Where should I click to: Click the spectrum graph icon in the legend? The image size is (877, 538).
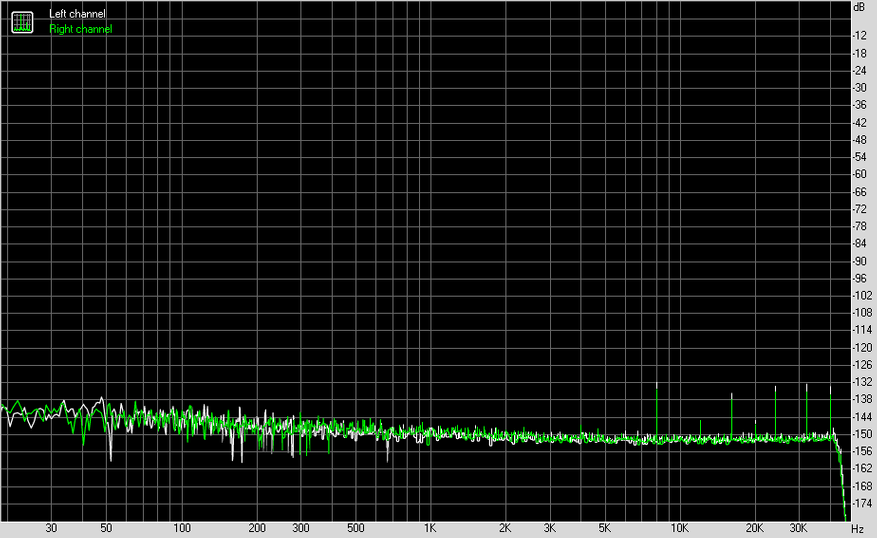click(x=22, y=22)
